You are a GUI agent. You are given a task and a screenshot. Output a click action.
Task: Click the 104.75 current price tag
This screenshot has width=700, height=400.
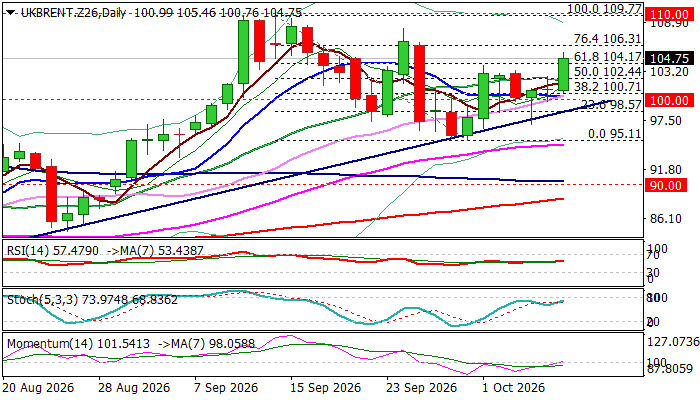click(x=669, y=58)
